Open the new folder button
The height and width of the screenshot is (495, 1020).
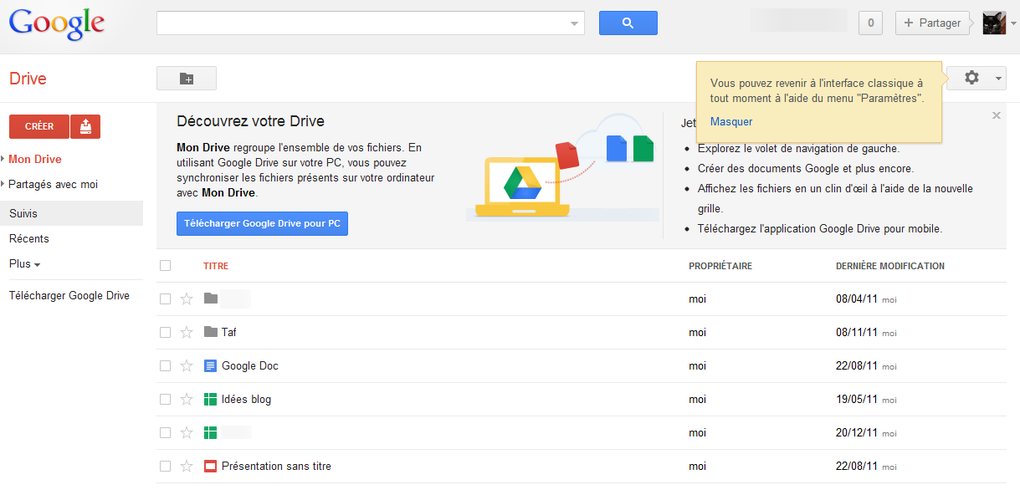(x=187, y=78)
